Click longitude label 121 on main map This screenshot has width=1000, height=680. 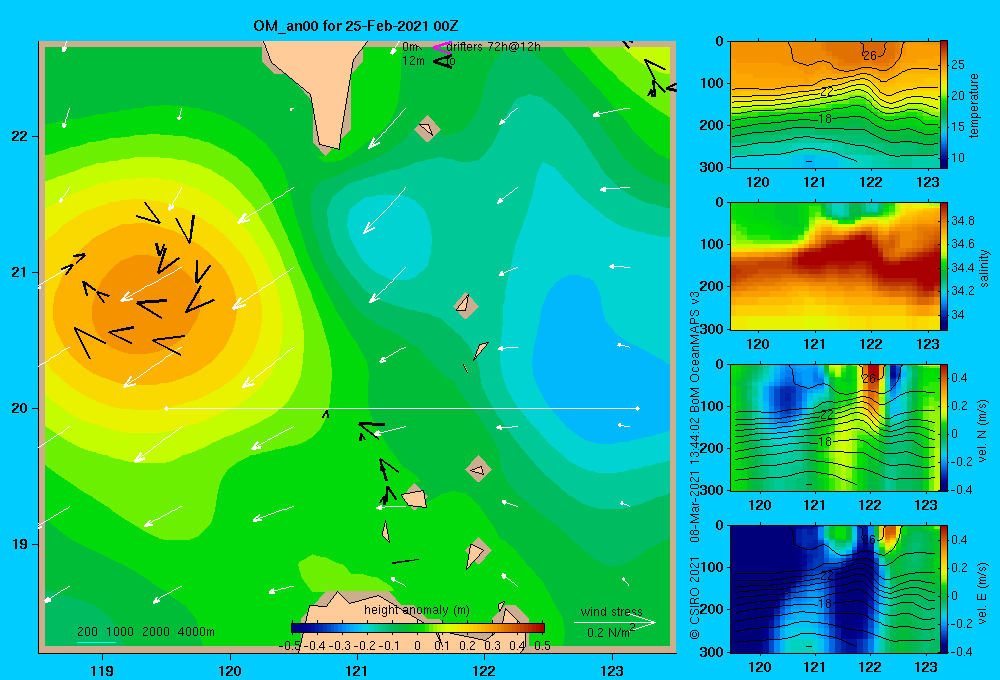click(357, 670)
